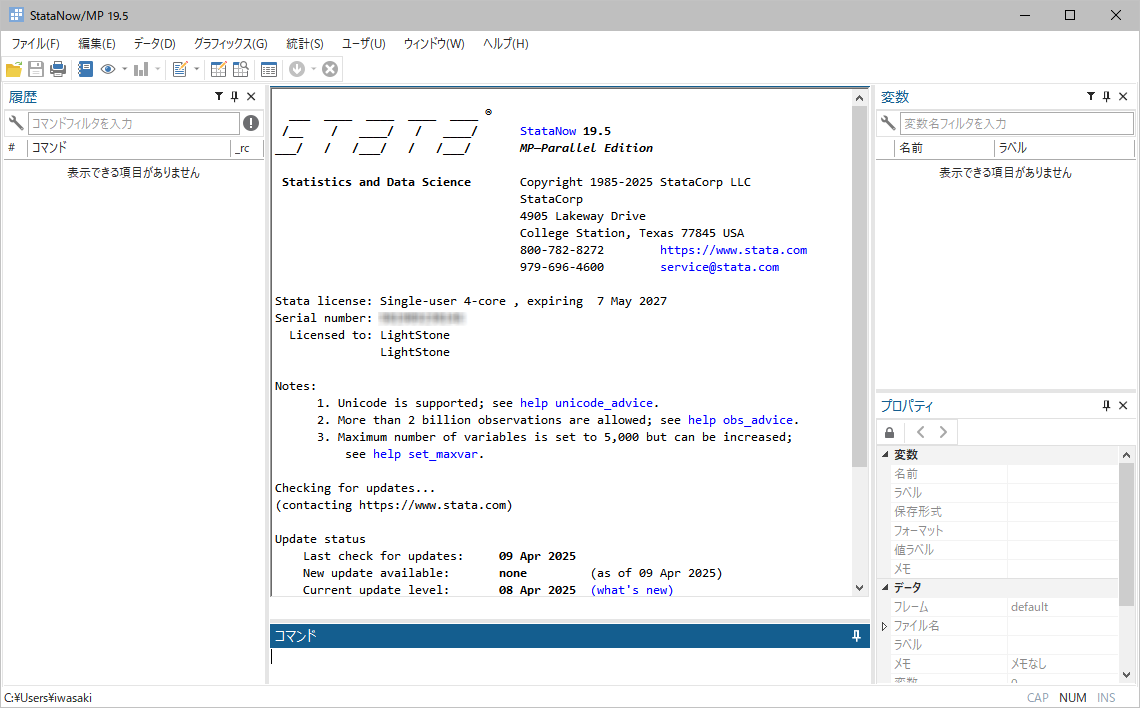Open the Variables Manager table icon

coord(269,69)
